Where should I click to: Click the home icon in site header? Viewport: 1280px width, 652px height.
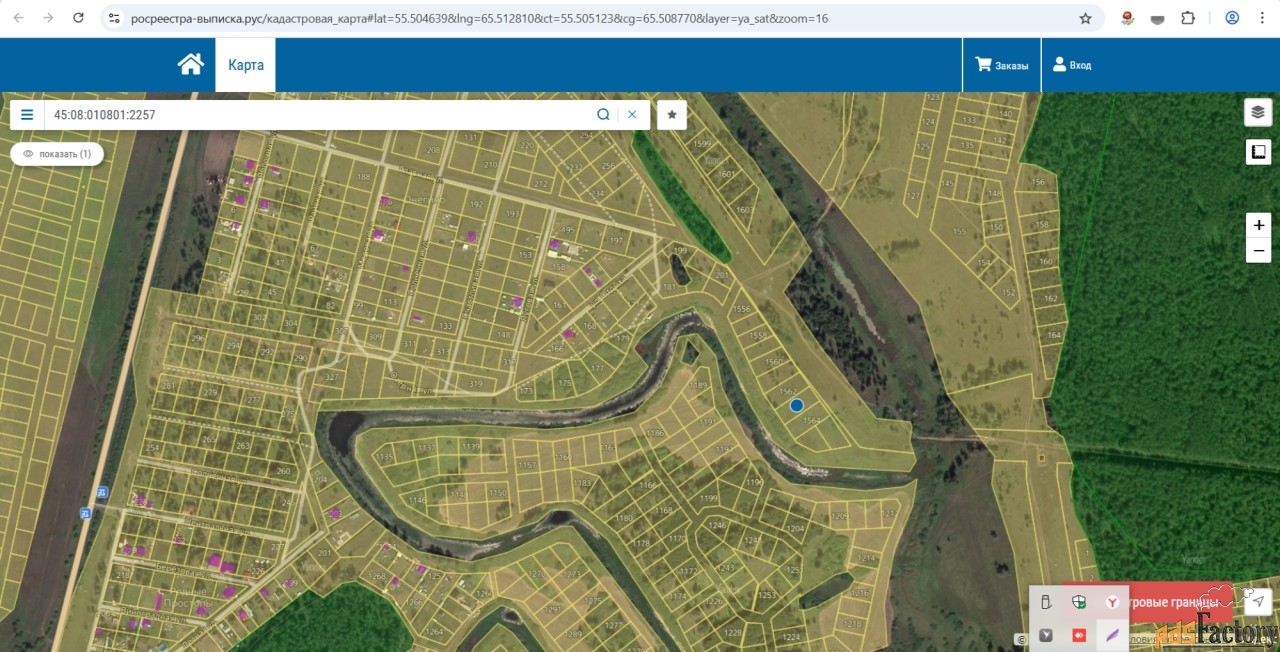click(190, 65)
